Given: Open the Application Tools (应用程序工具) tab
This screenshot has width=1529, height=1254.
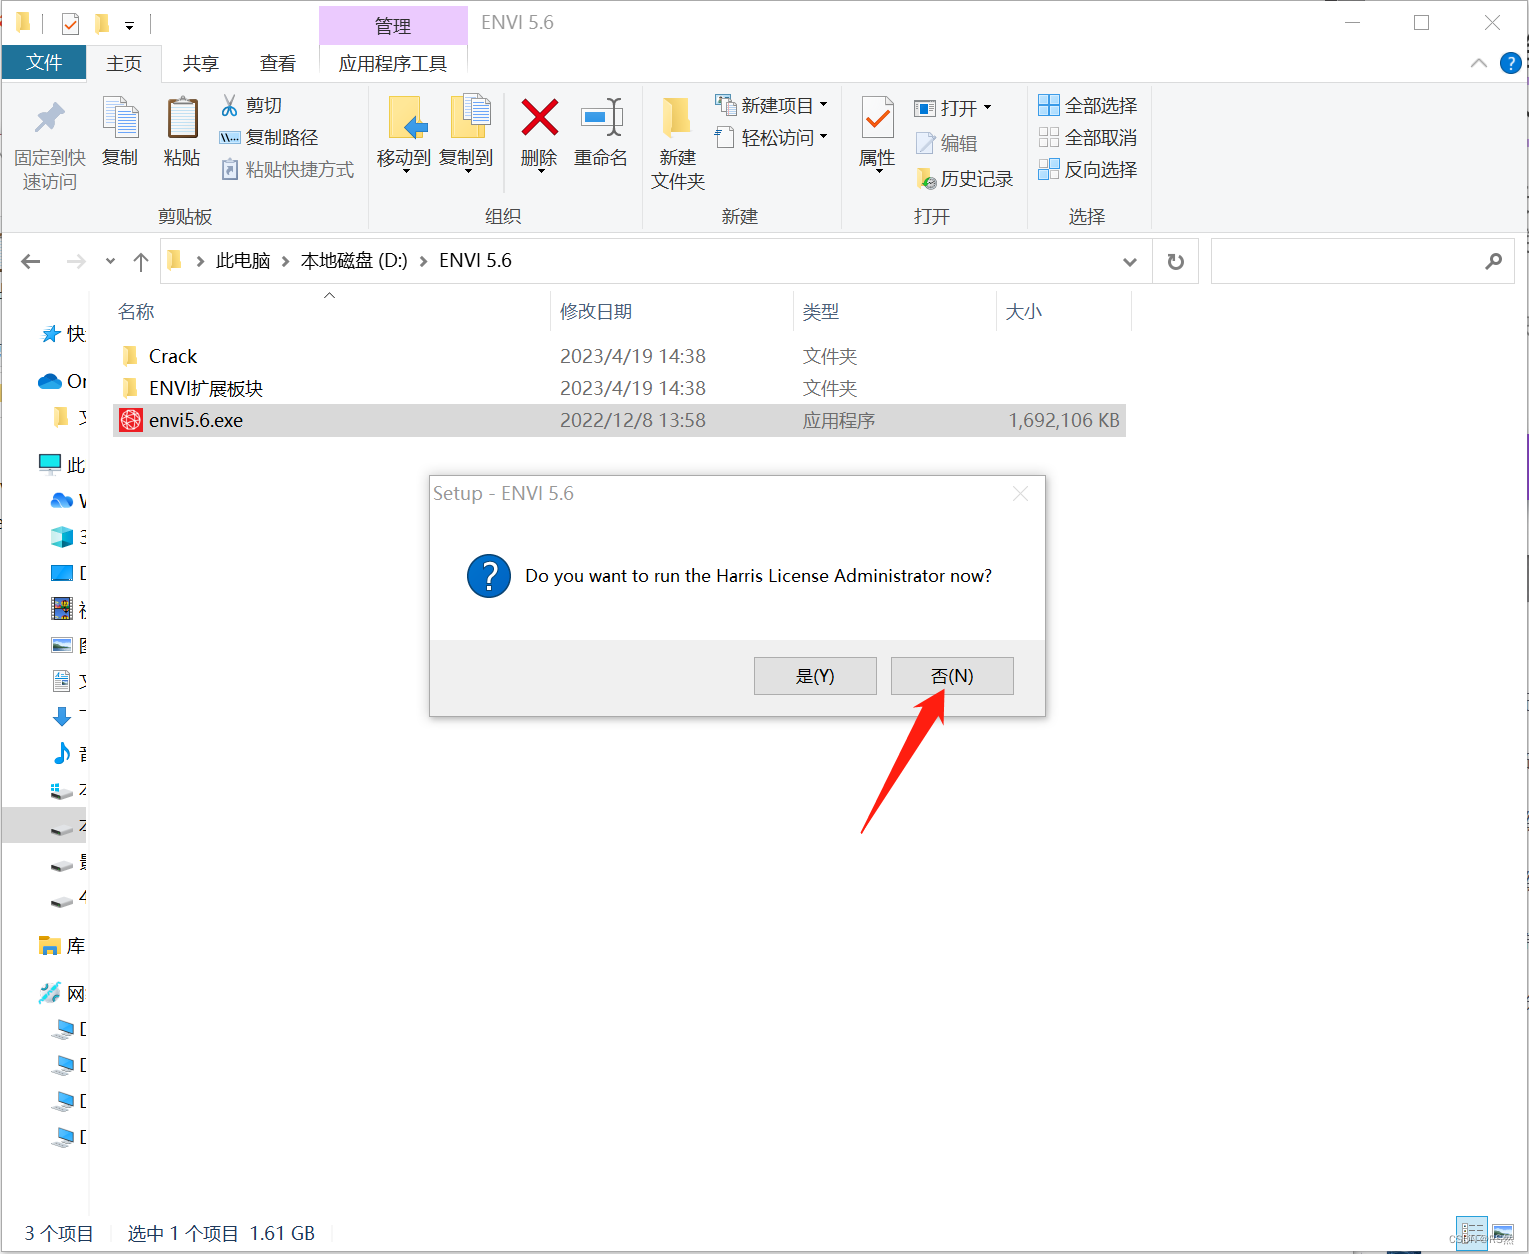Looking at the screenshot, I should (x=393, y=63).
